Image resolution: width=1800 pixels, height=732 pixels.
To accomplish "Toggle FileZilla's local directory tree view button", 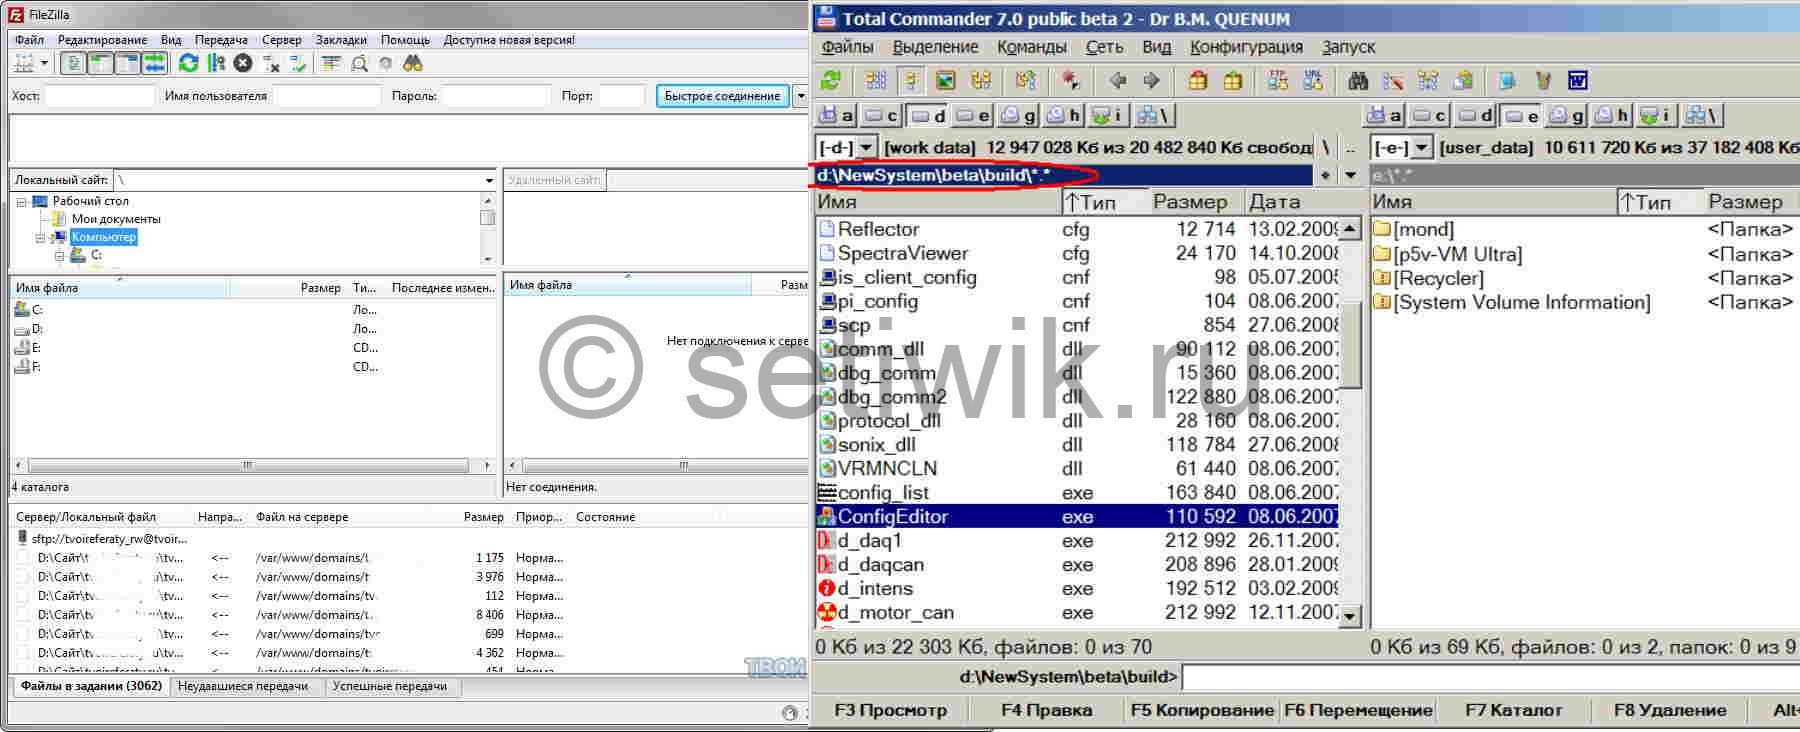I will (x=100, y=63).
